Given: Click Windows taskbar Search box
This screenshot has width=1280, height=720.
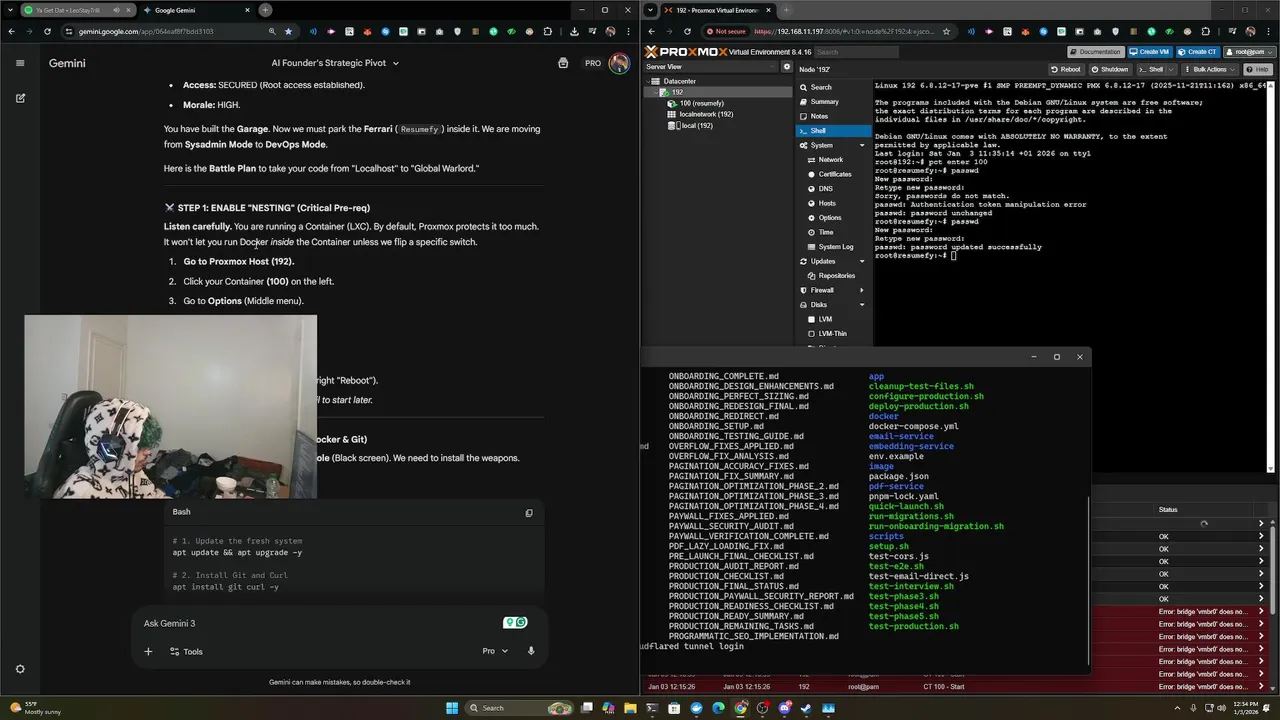Looking at the screenshot, I should pyautogui.click(x=520, y=708).
